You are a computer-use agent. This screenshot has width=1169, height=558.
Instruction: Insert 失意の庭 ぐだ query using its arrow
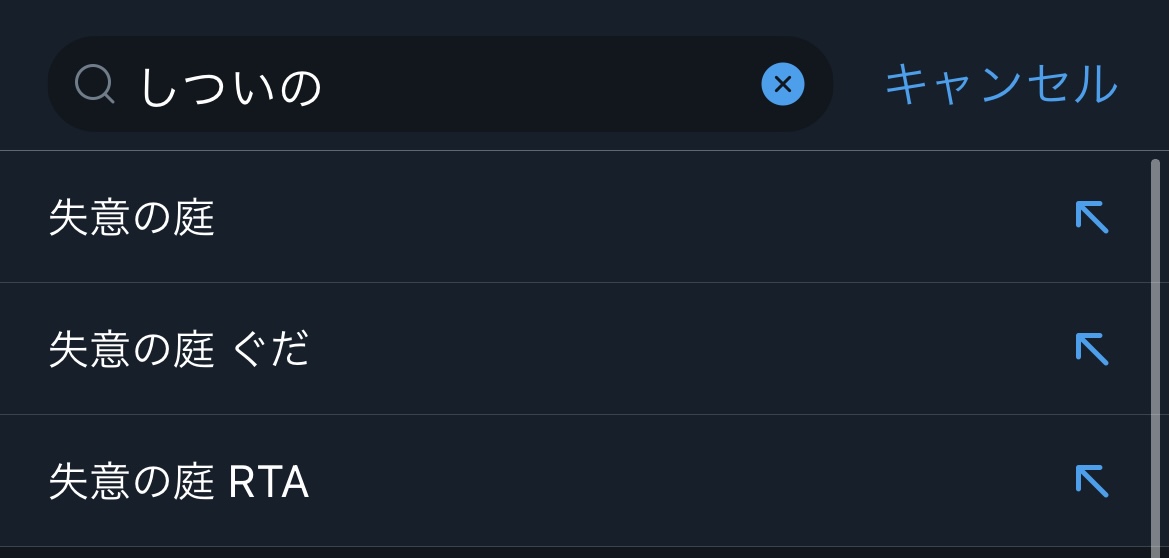point(1091,349)
